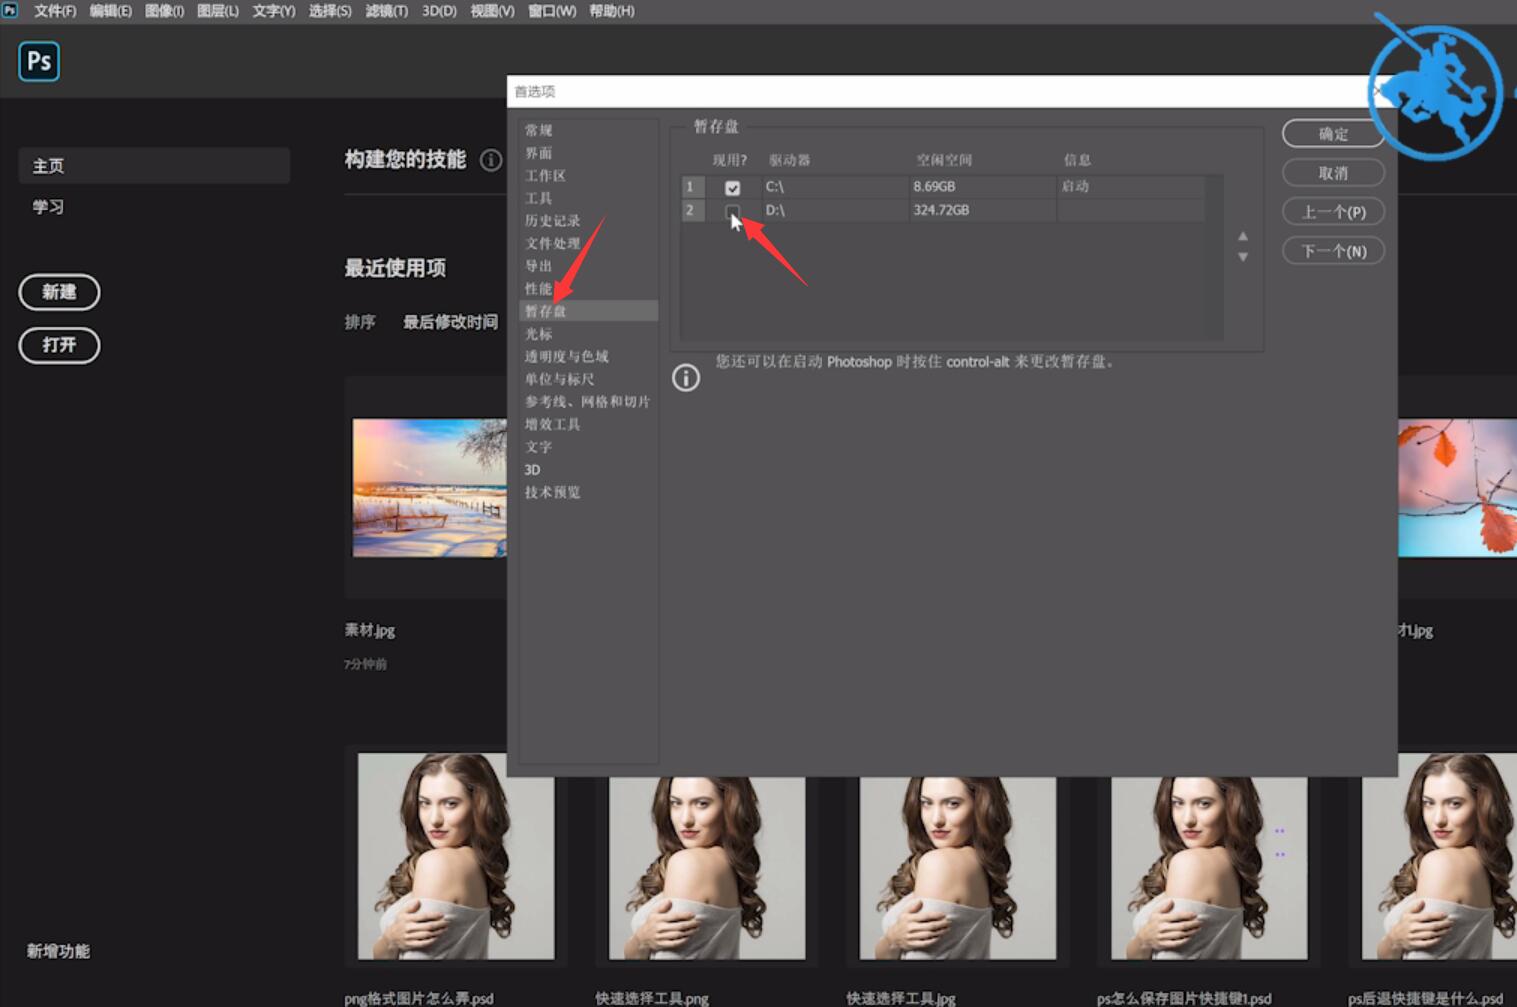Open the 快速选择工具.jpg thumbnail

point(958,868)
